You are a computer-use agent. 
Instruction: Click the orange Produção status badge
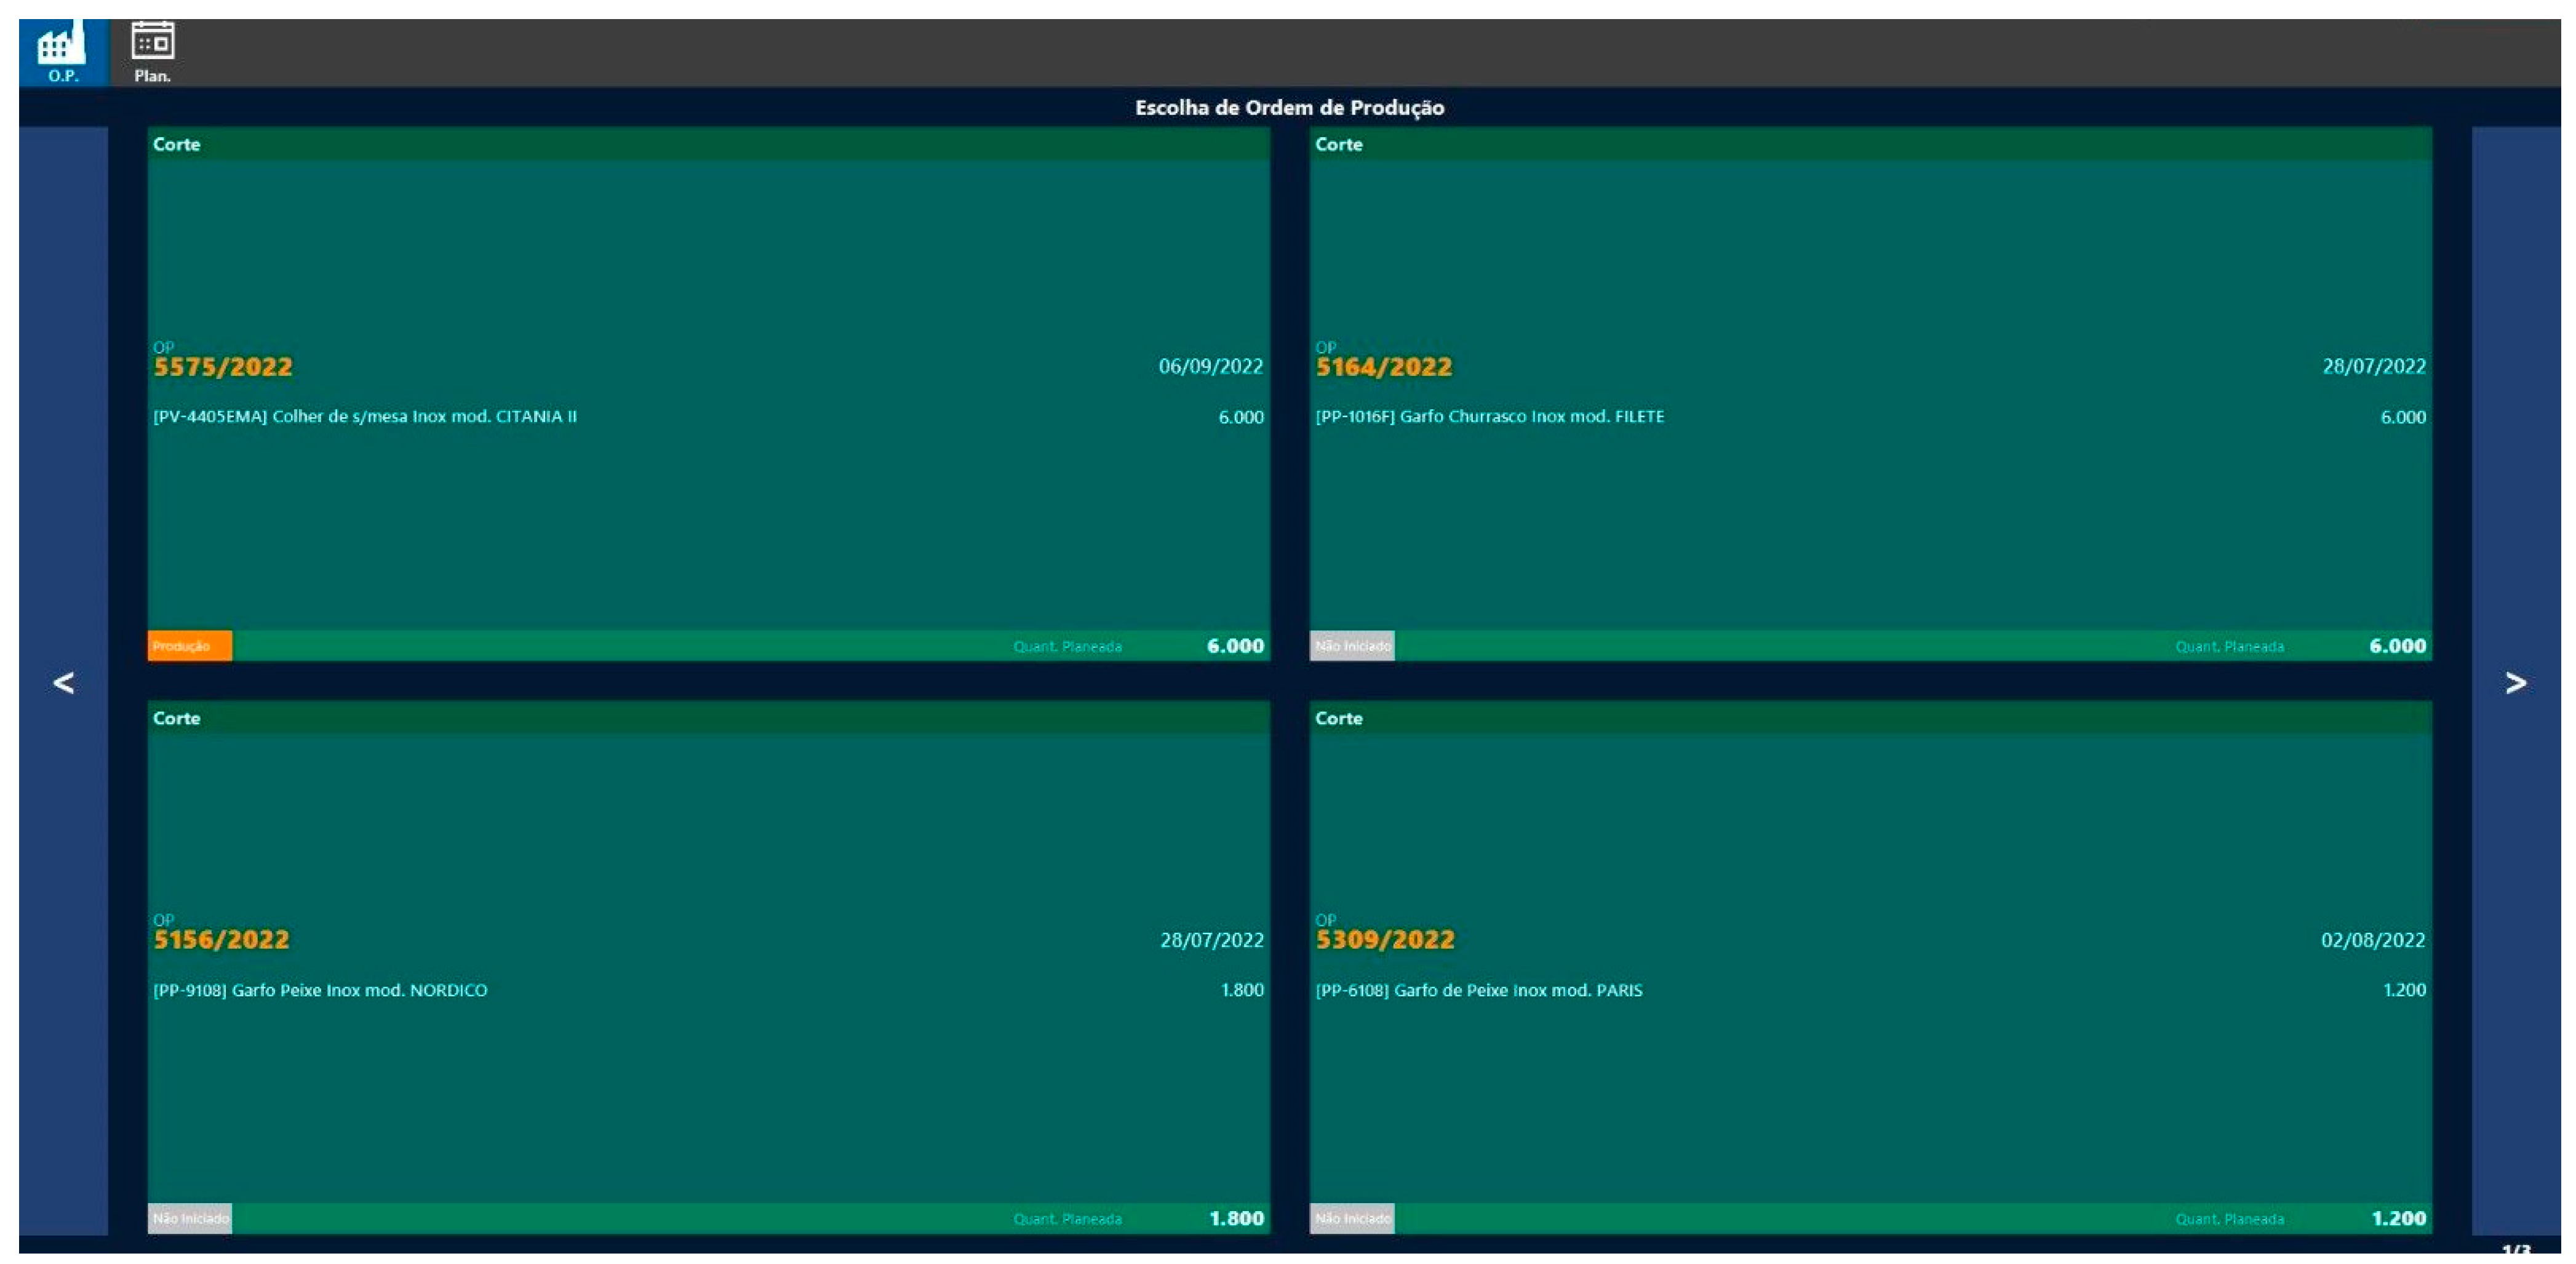[x=189, y=646]
